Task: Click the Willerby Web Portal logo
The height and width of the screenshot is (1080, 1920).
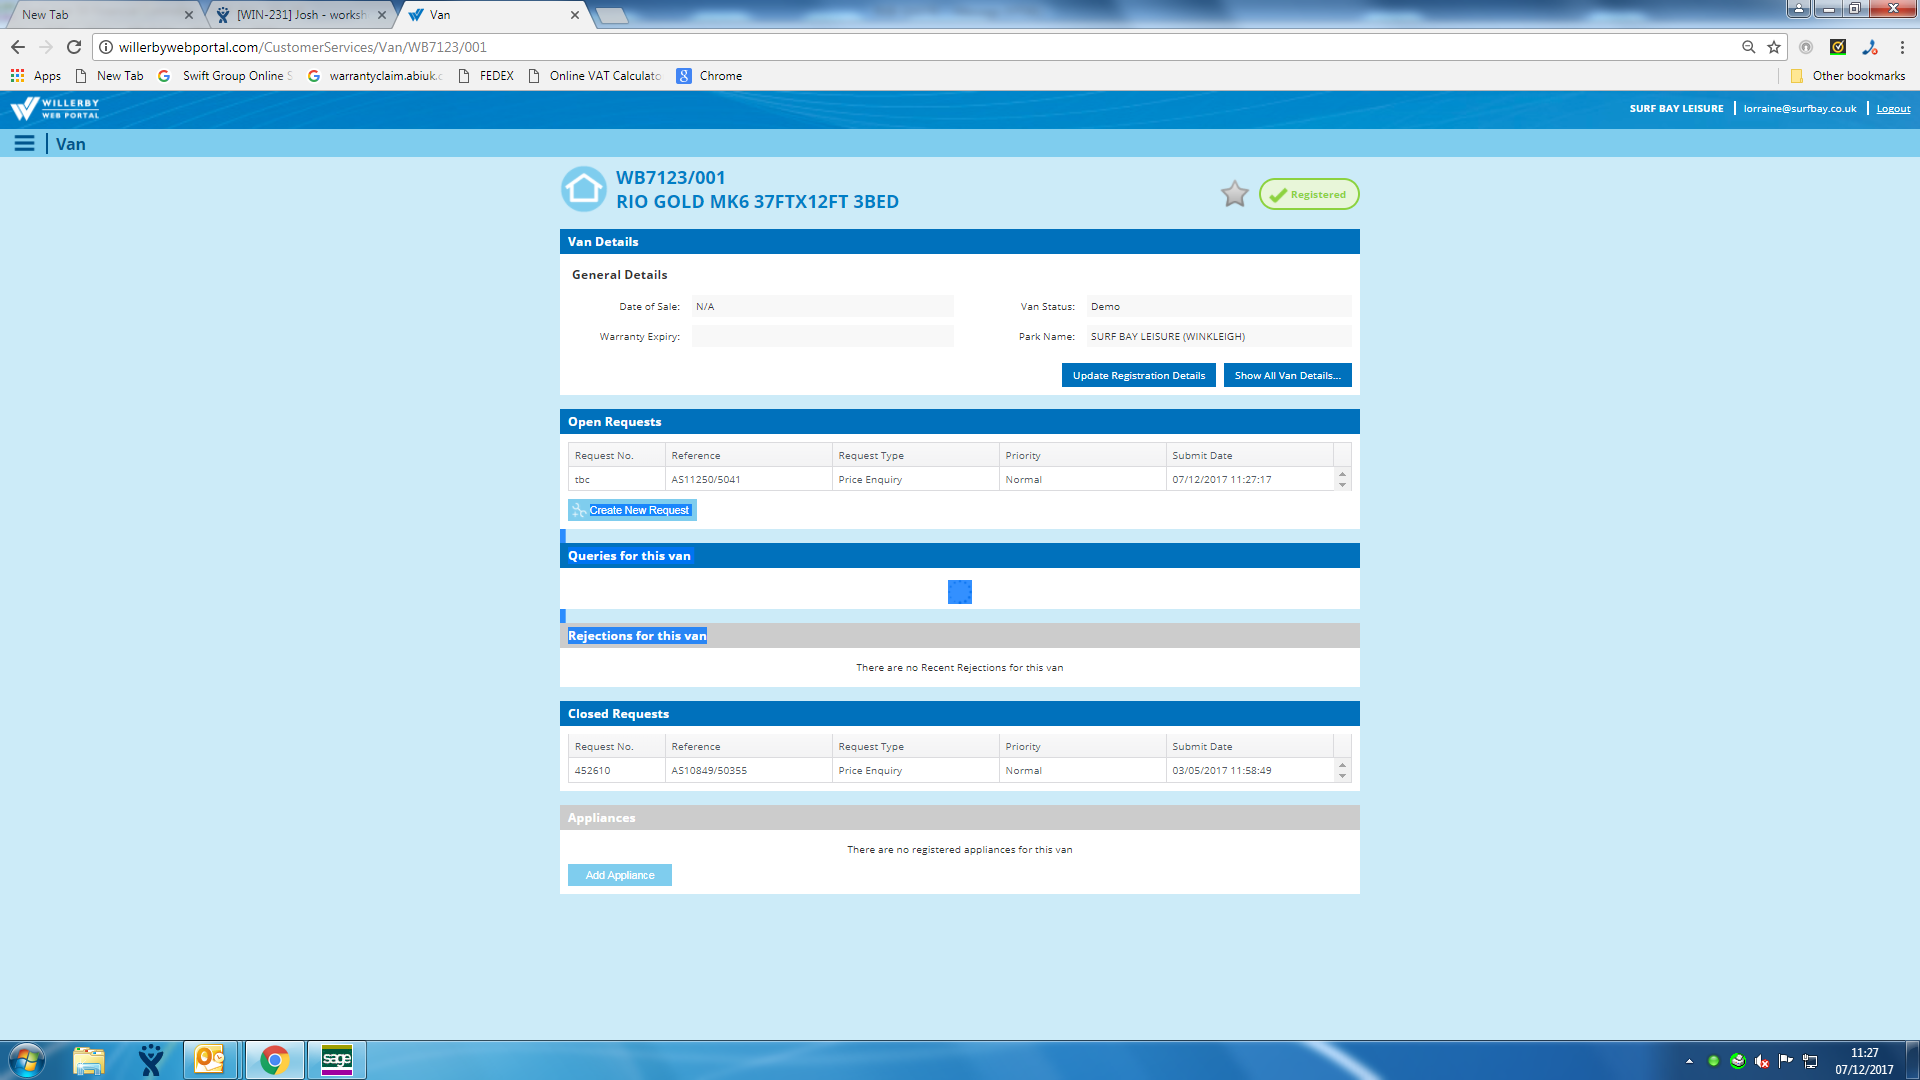Action: tap(55, 108)
